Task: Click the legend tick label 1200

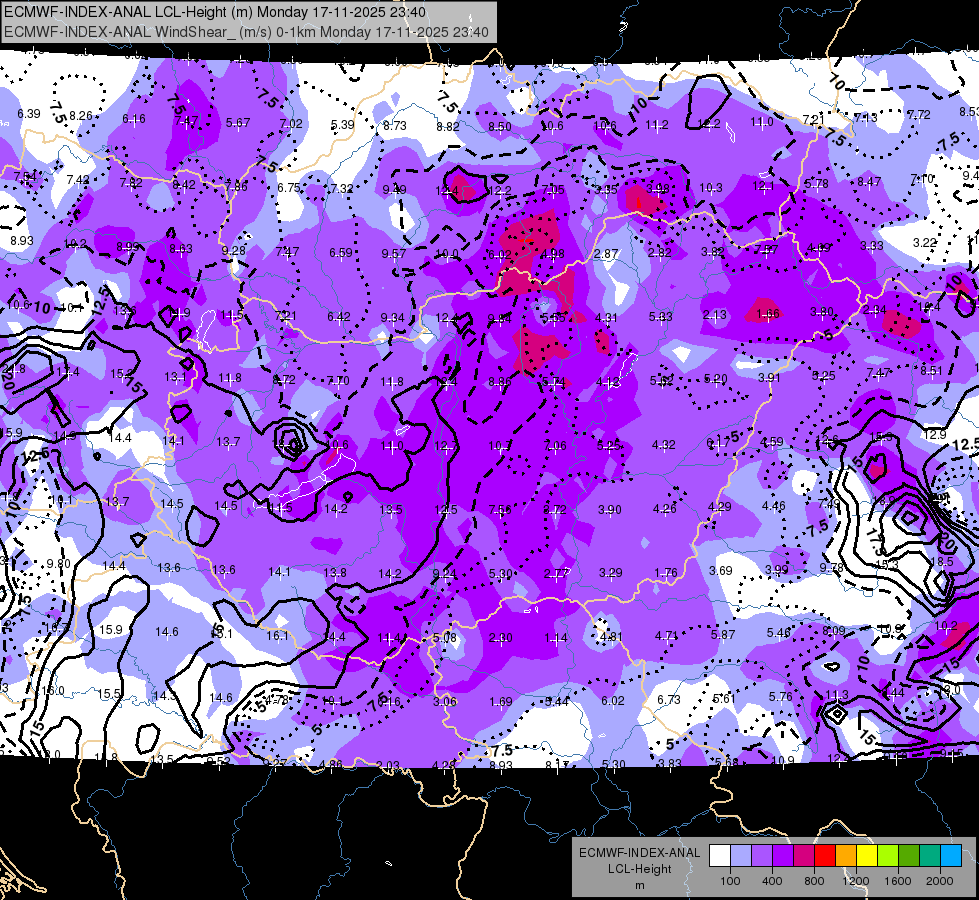Action: [x=855, y=881]
